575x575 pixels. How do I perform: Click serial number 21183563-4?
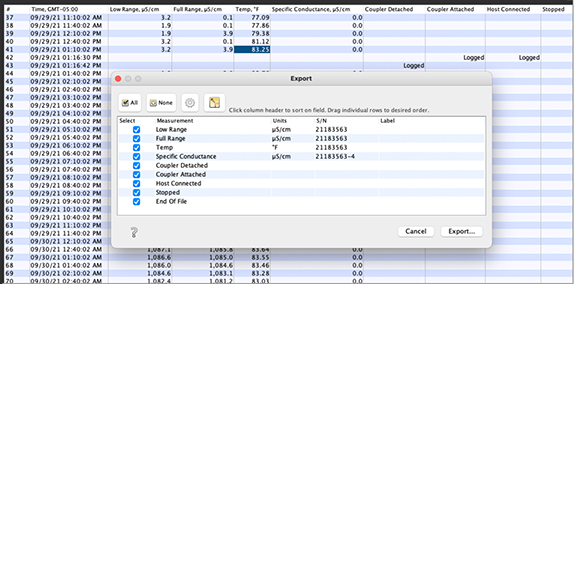point(335,157)
